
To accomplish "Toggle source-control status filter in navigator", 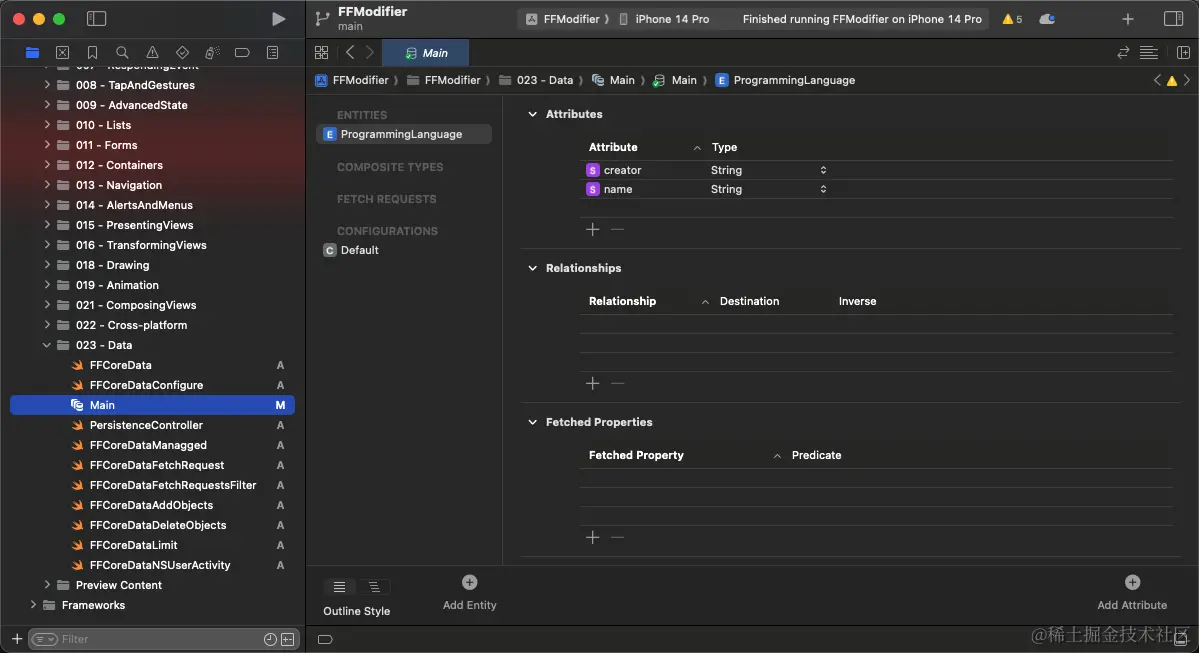I will [288, 639].
